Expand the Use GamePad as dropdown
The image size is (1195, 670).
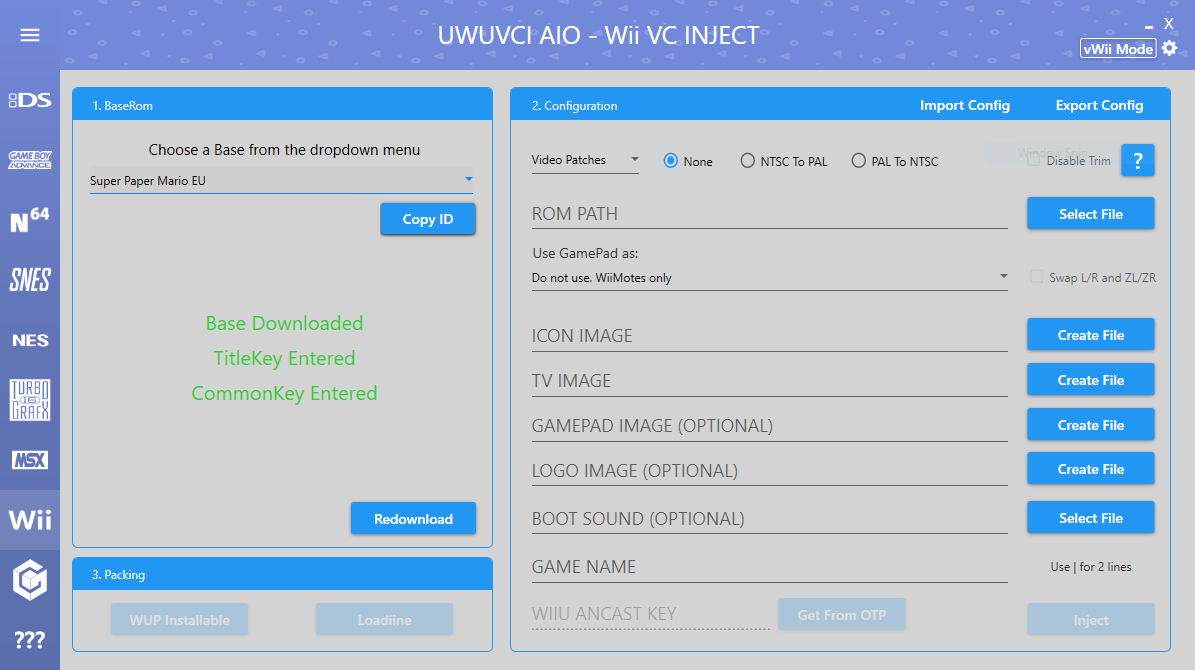[769, 277]
